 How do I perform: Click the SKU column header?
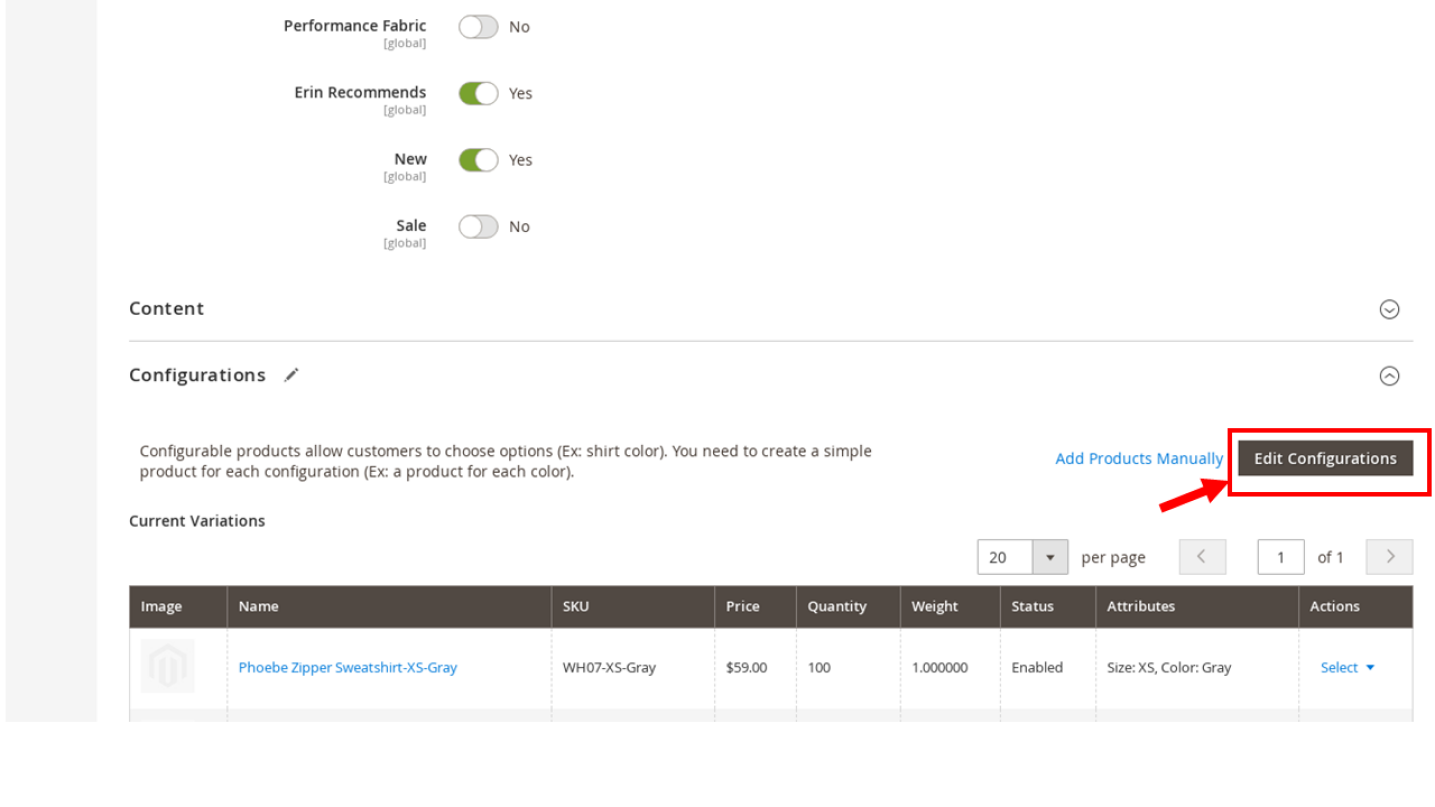point(576,606)
